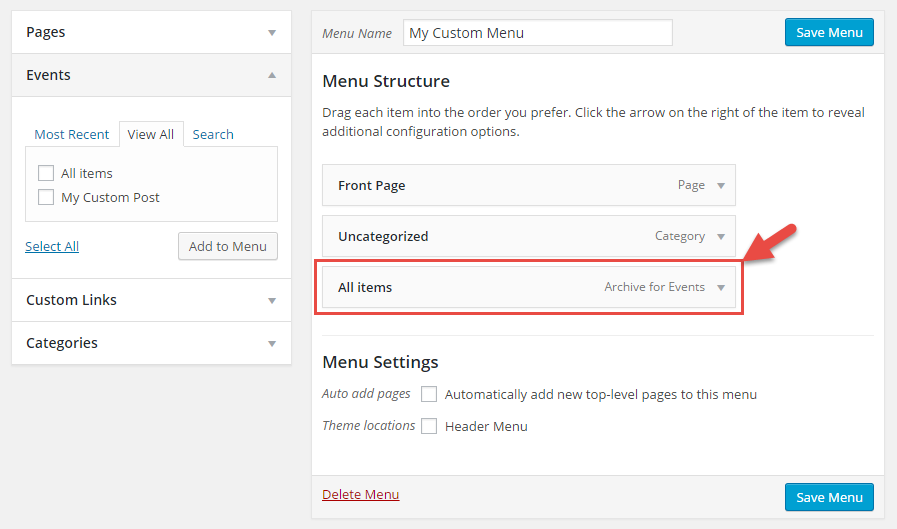897x529 pixels.
Task: Expand the Categories panel arrow
Action: 272,344
